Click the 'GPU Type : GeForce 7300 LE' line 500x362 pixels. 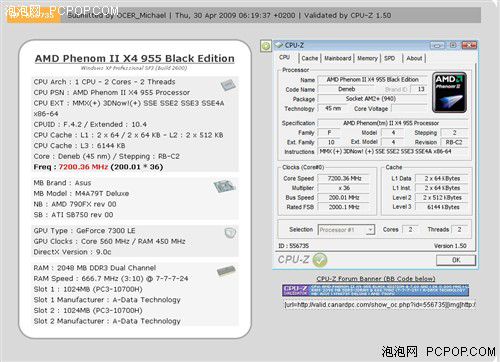tap(84, 231)
